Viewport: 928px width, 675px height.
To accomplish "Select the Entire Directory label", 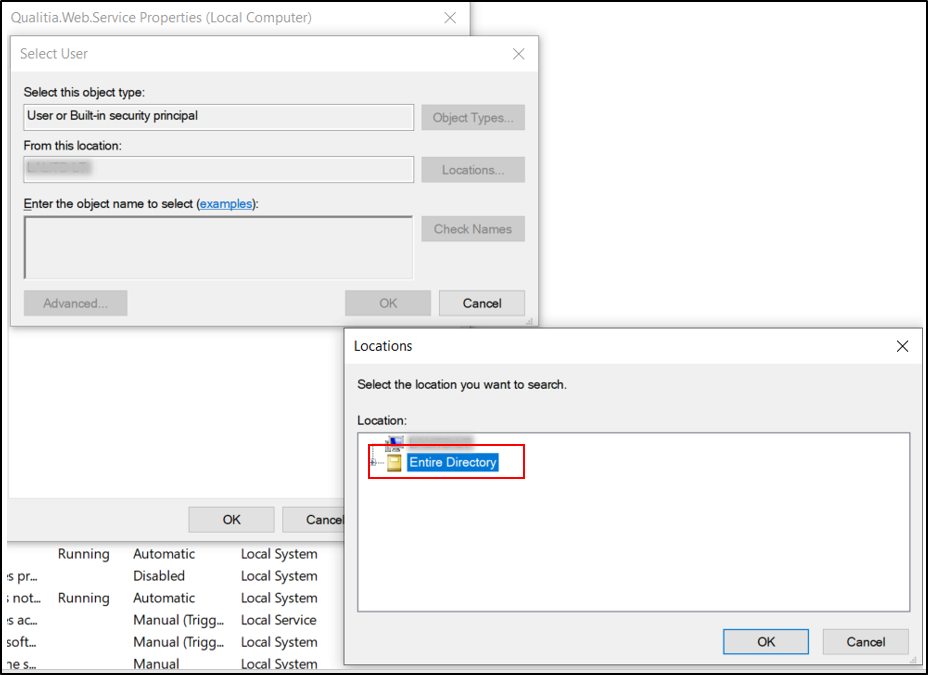I will tap(452, 462).
